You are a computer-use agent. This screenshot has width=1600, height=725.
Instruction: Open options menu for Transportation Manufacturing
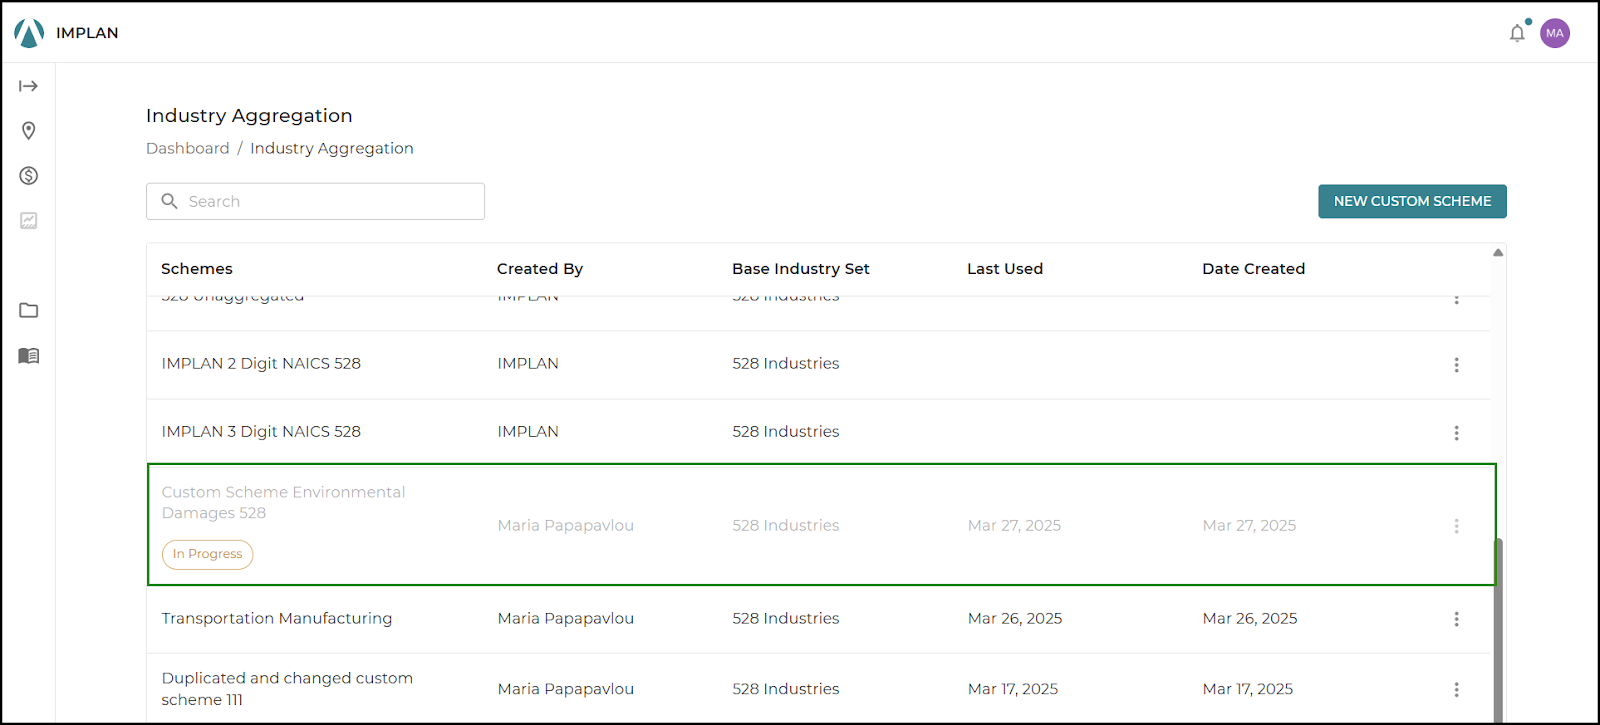pos(1456,619)
